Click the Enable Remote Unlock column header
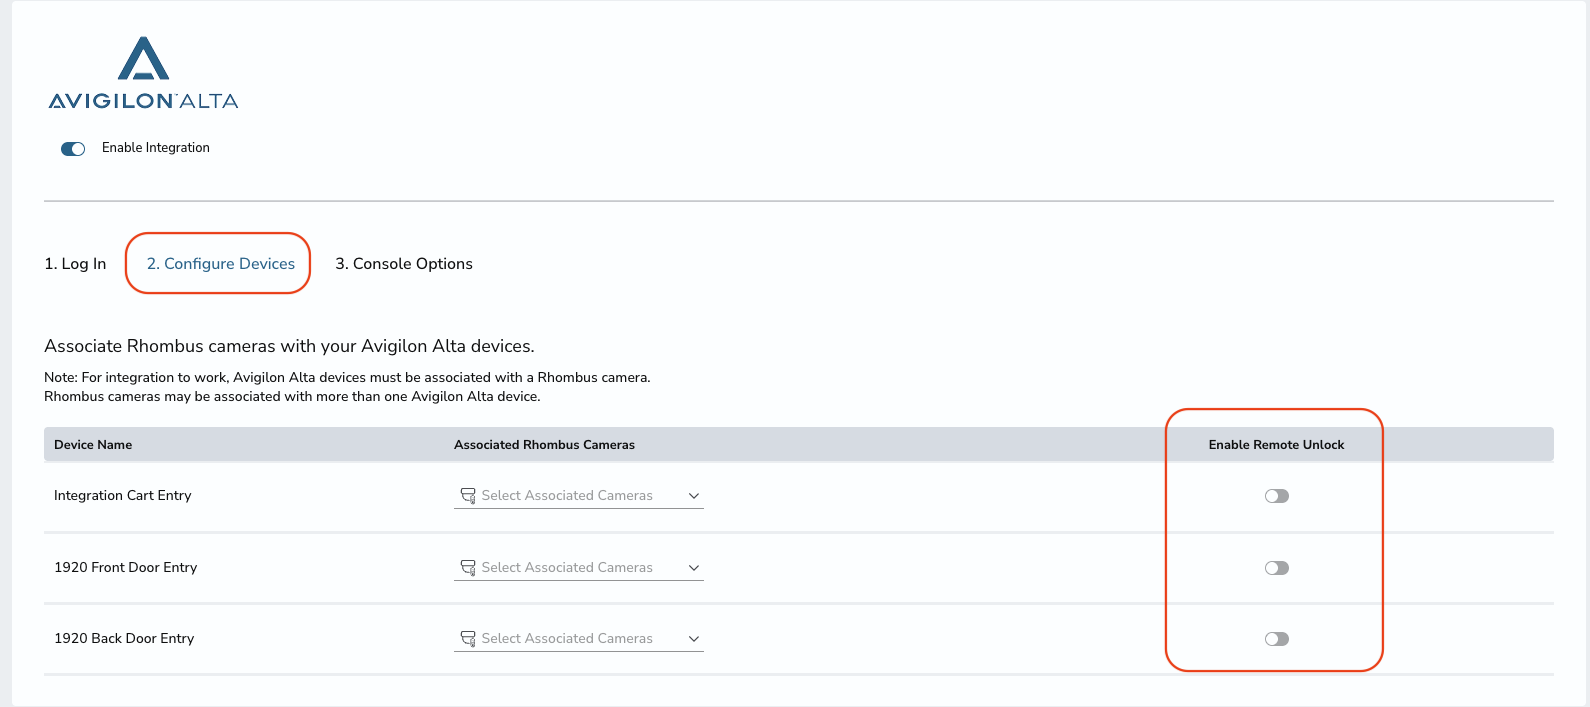The width and height of the screenshot is (1590, 707). click(x=1276, y=445)
